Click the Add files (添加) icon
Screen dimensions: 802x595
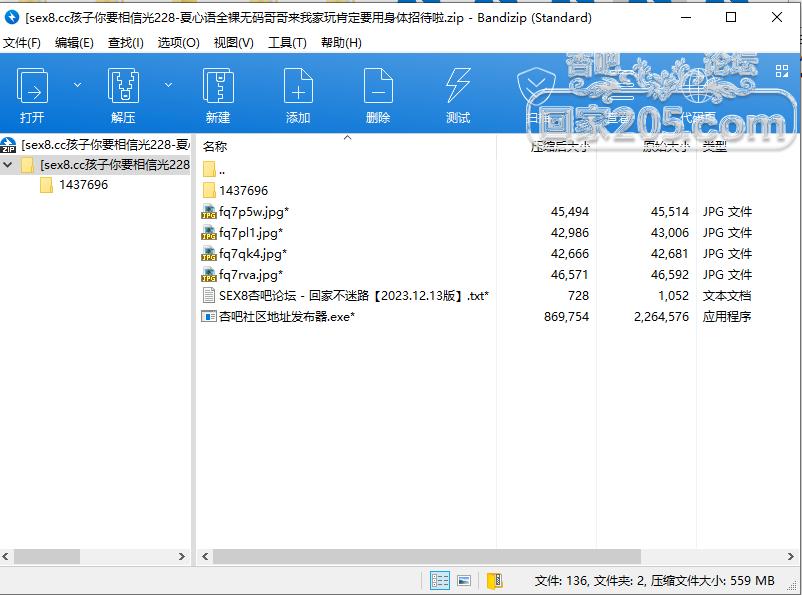298,86
